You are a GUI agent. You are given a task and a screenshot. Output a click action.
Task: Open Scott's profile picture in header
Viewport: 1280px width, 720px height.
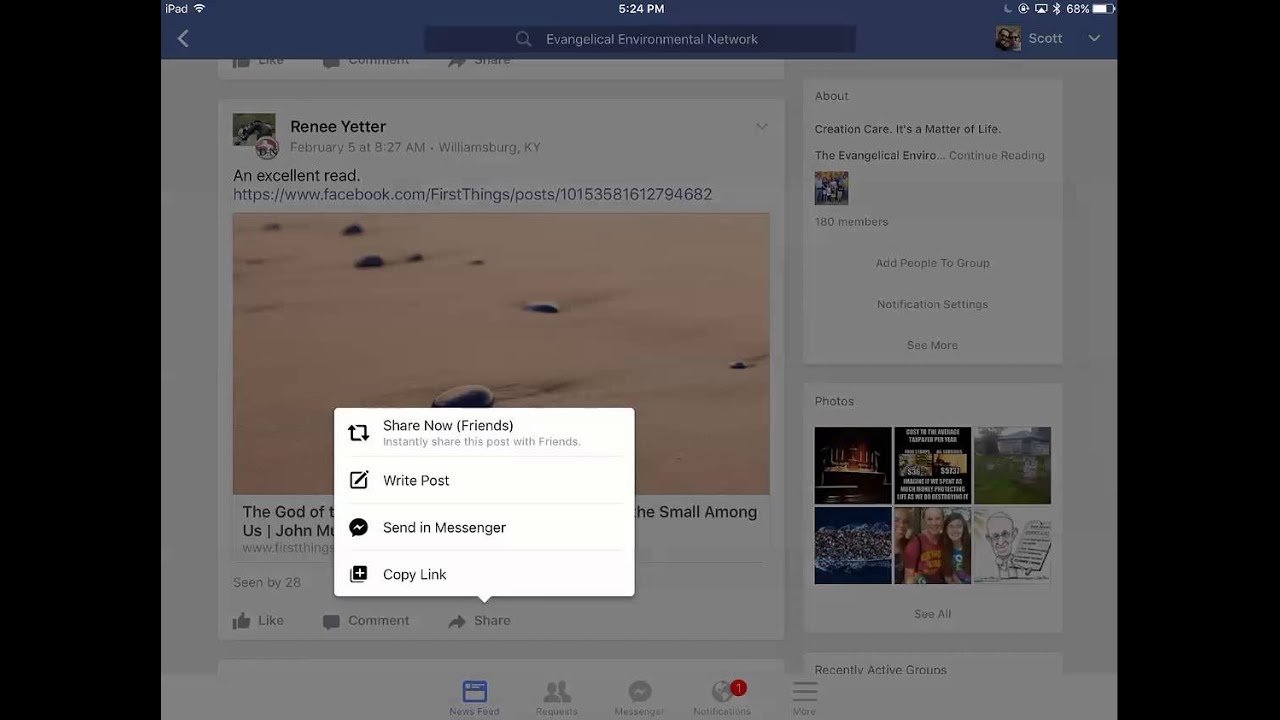point(1008,38)
